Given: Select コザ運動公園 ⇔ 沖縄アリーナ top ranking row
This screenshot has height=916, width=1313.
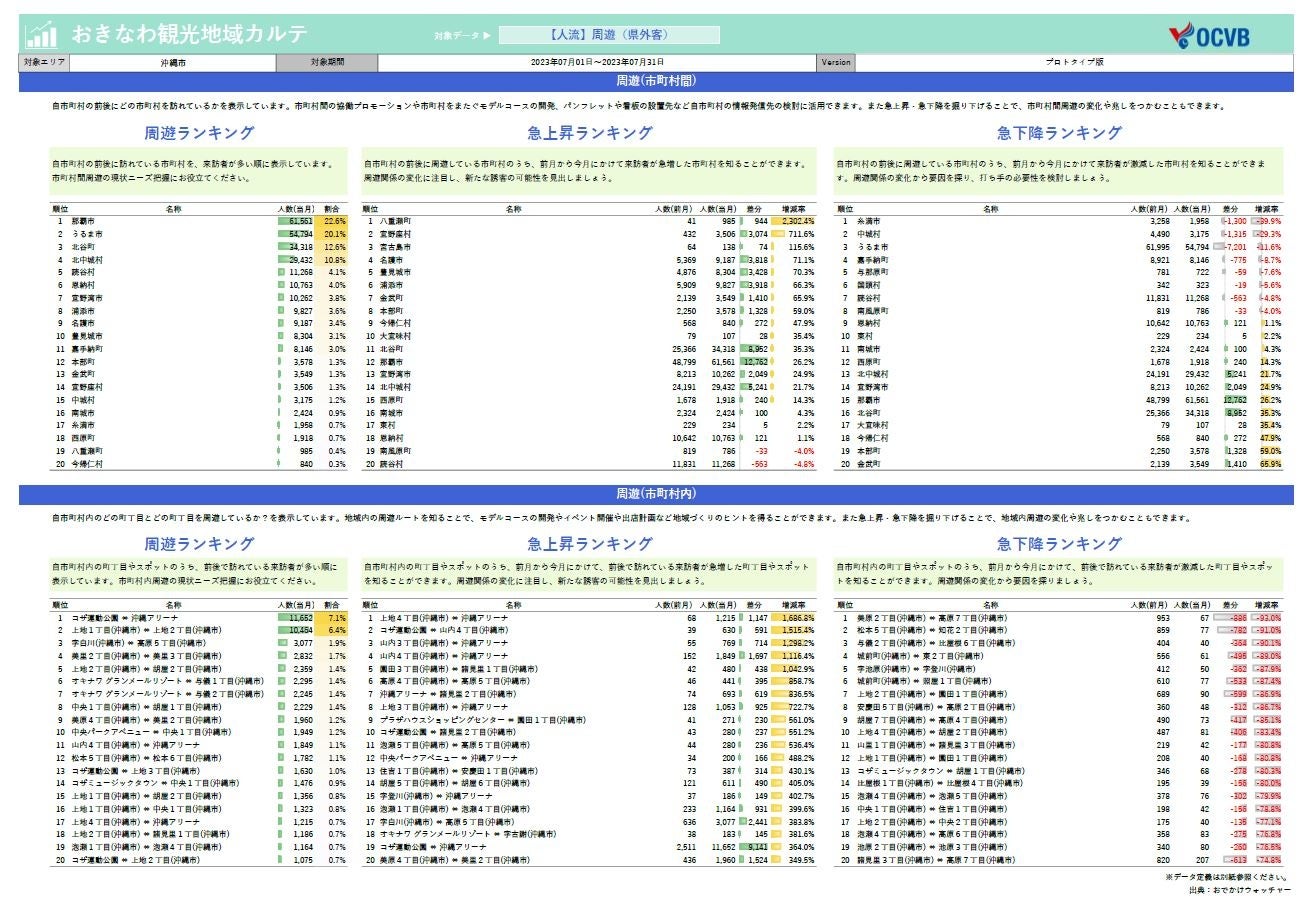Looking at the screenshot, I should (132, 618).
